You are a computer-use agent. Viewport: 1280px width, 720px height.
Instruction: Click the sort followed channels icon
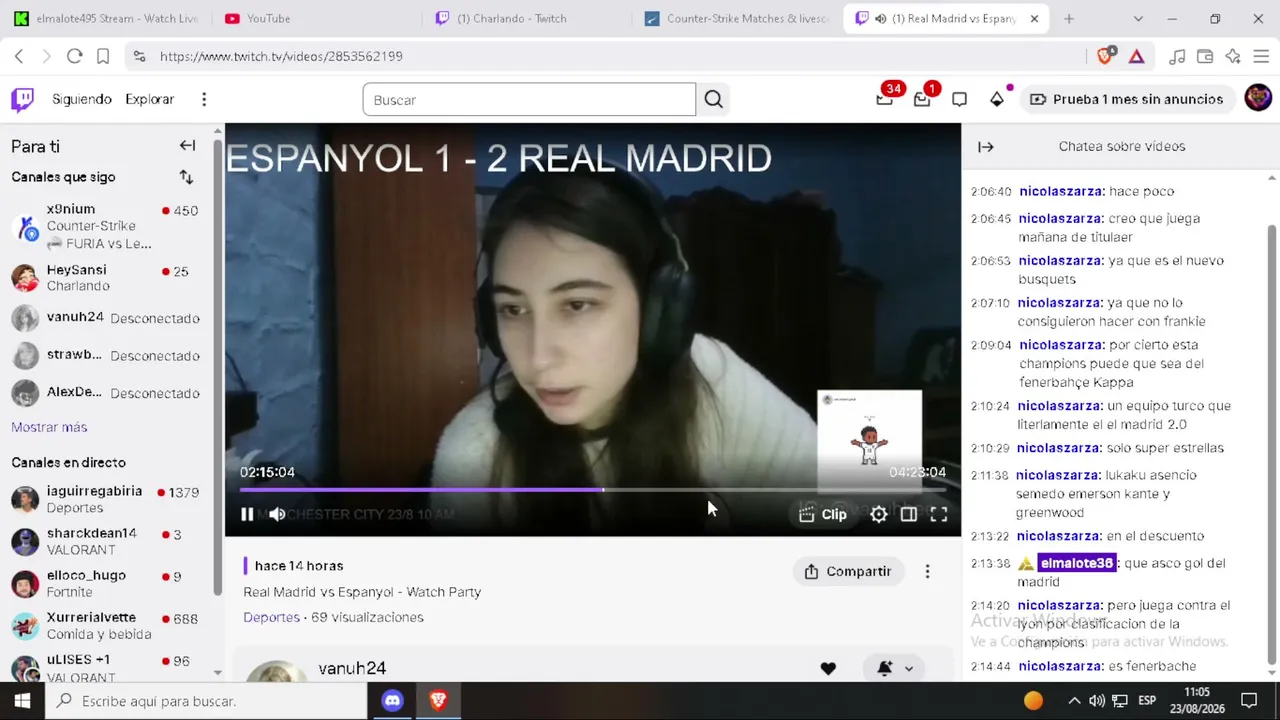[186, 177]
